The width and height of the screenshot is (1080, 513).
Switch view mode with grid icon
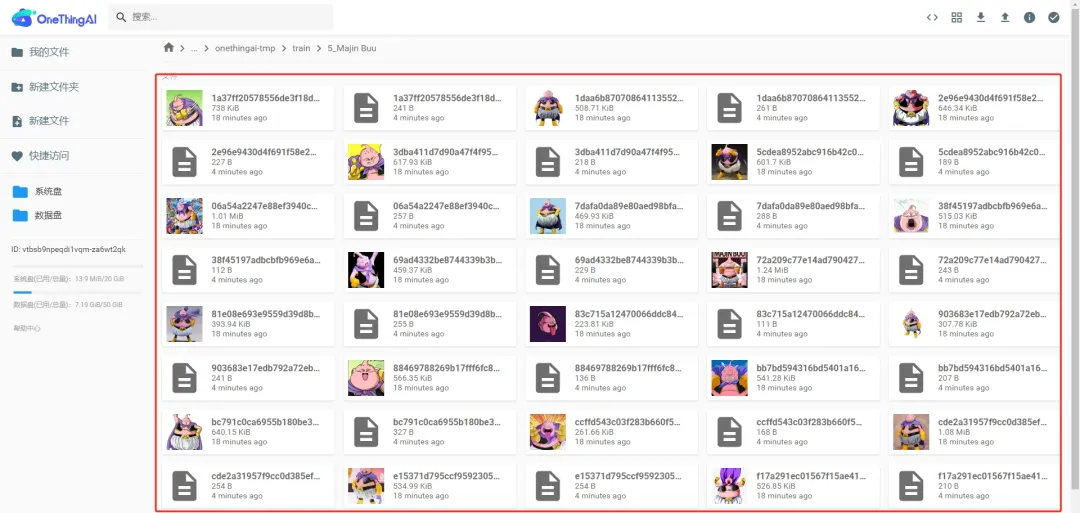957,17
